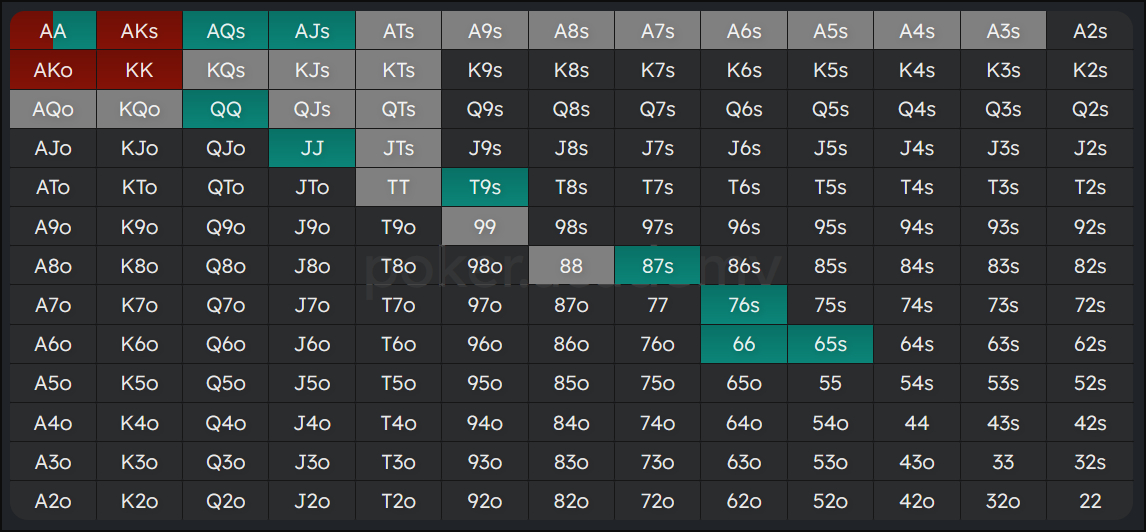The image size is (1146, 532).
Task: Click the JJ pocket pair cell
Action: pos(312,148)
